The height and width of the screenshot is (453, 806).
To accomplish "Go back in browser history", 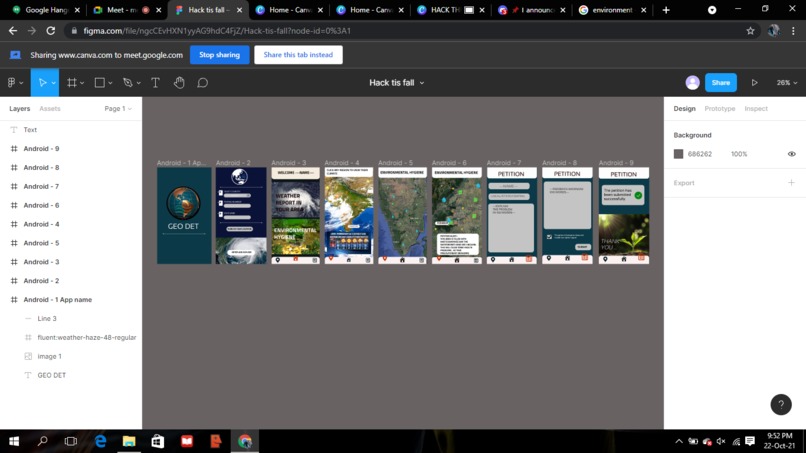I will coord(13,31).
